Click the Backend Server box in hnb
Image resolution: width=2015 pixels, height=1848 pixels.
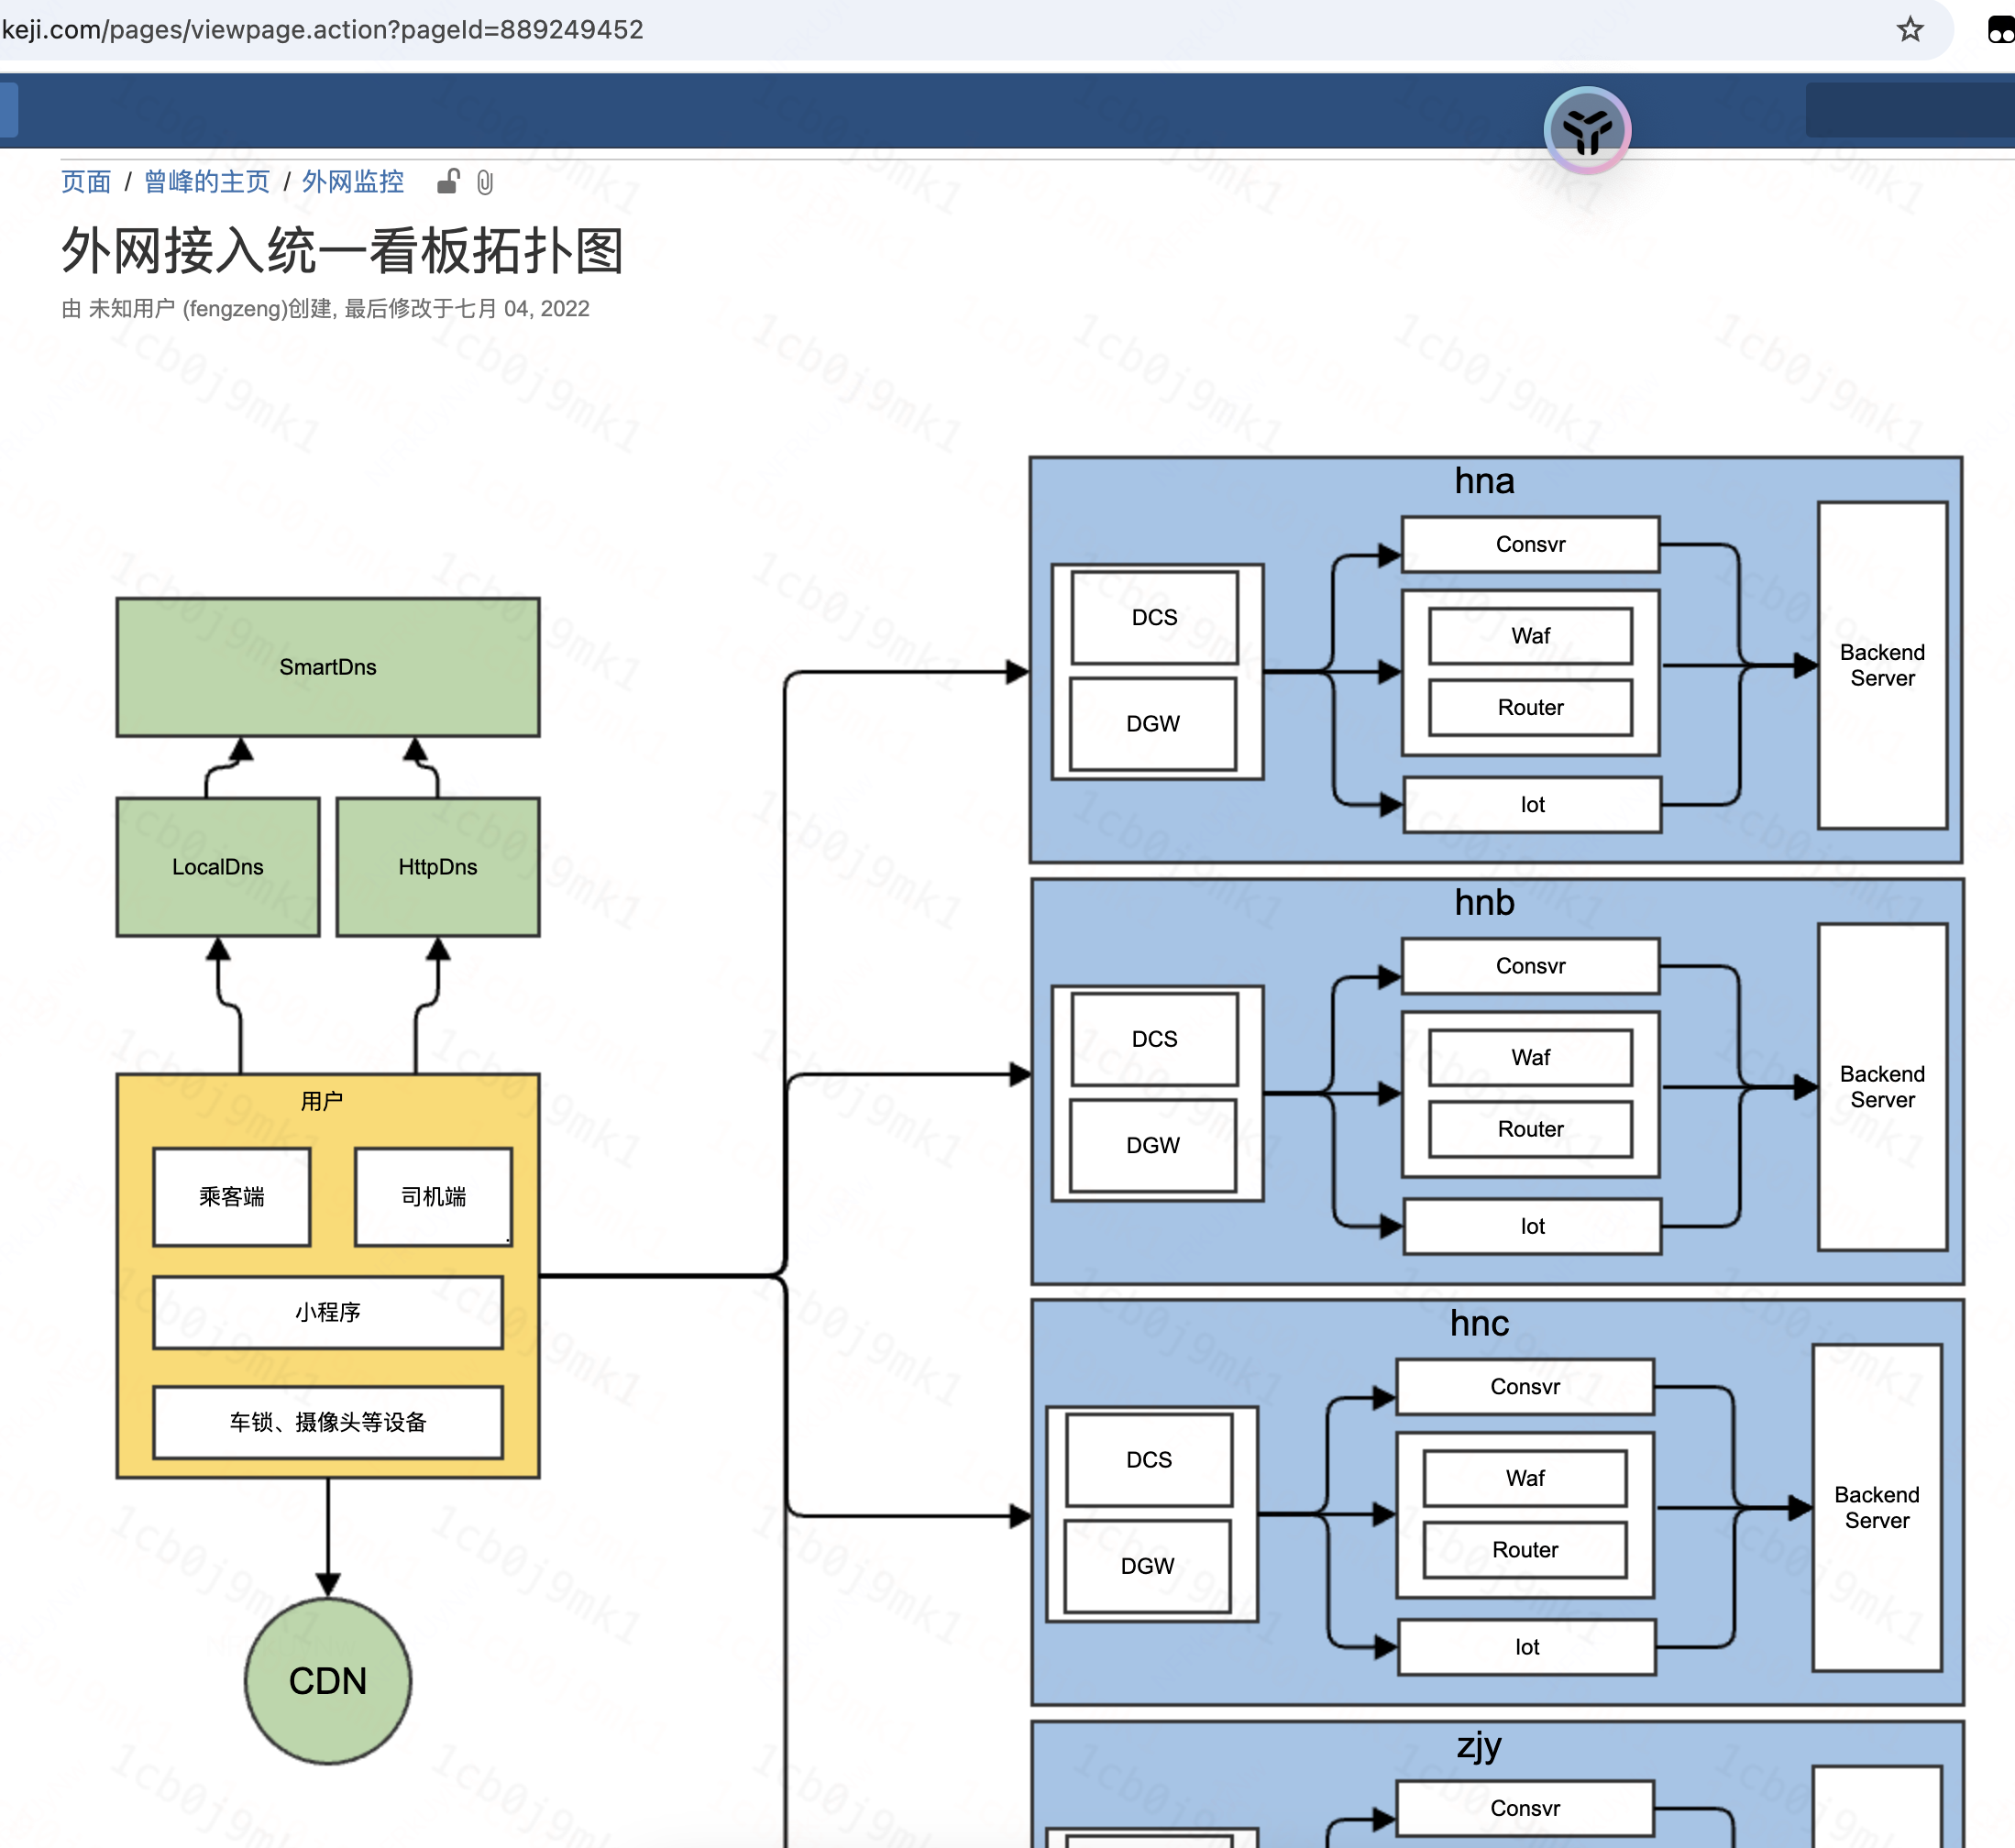1883,1087
